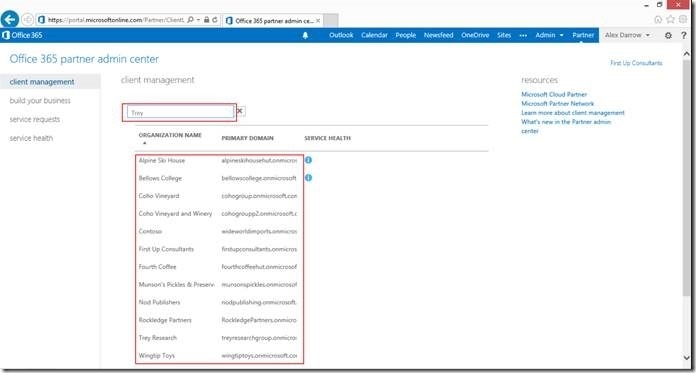Select client management in left sidebar
The width and height of the screenshot is (696, 373).
tap(50, 82)
